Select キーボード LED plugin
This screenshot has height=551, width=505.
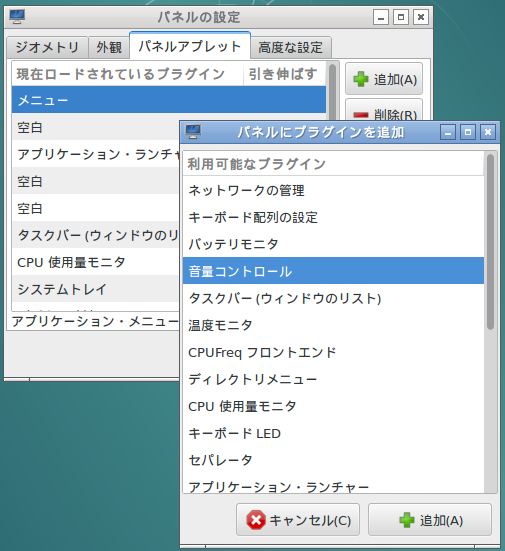[x=333, y=433]
